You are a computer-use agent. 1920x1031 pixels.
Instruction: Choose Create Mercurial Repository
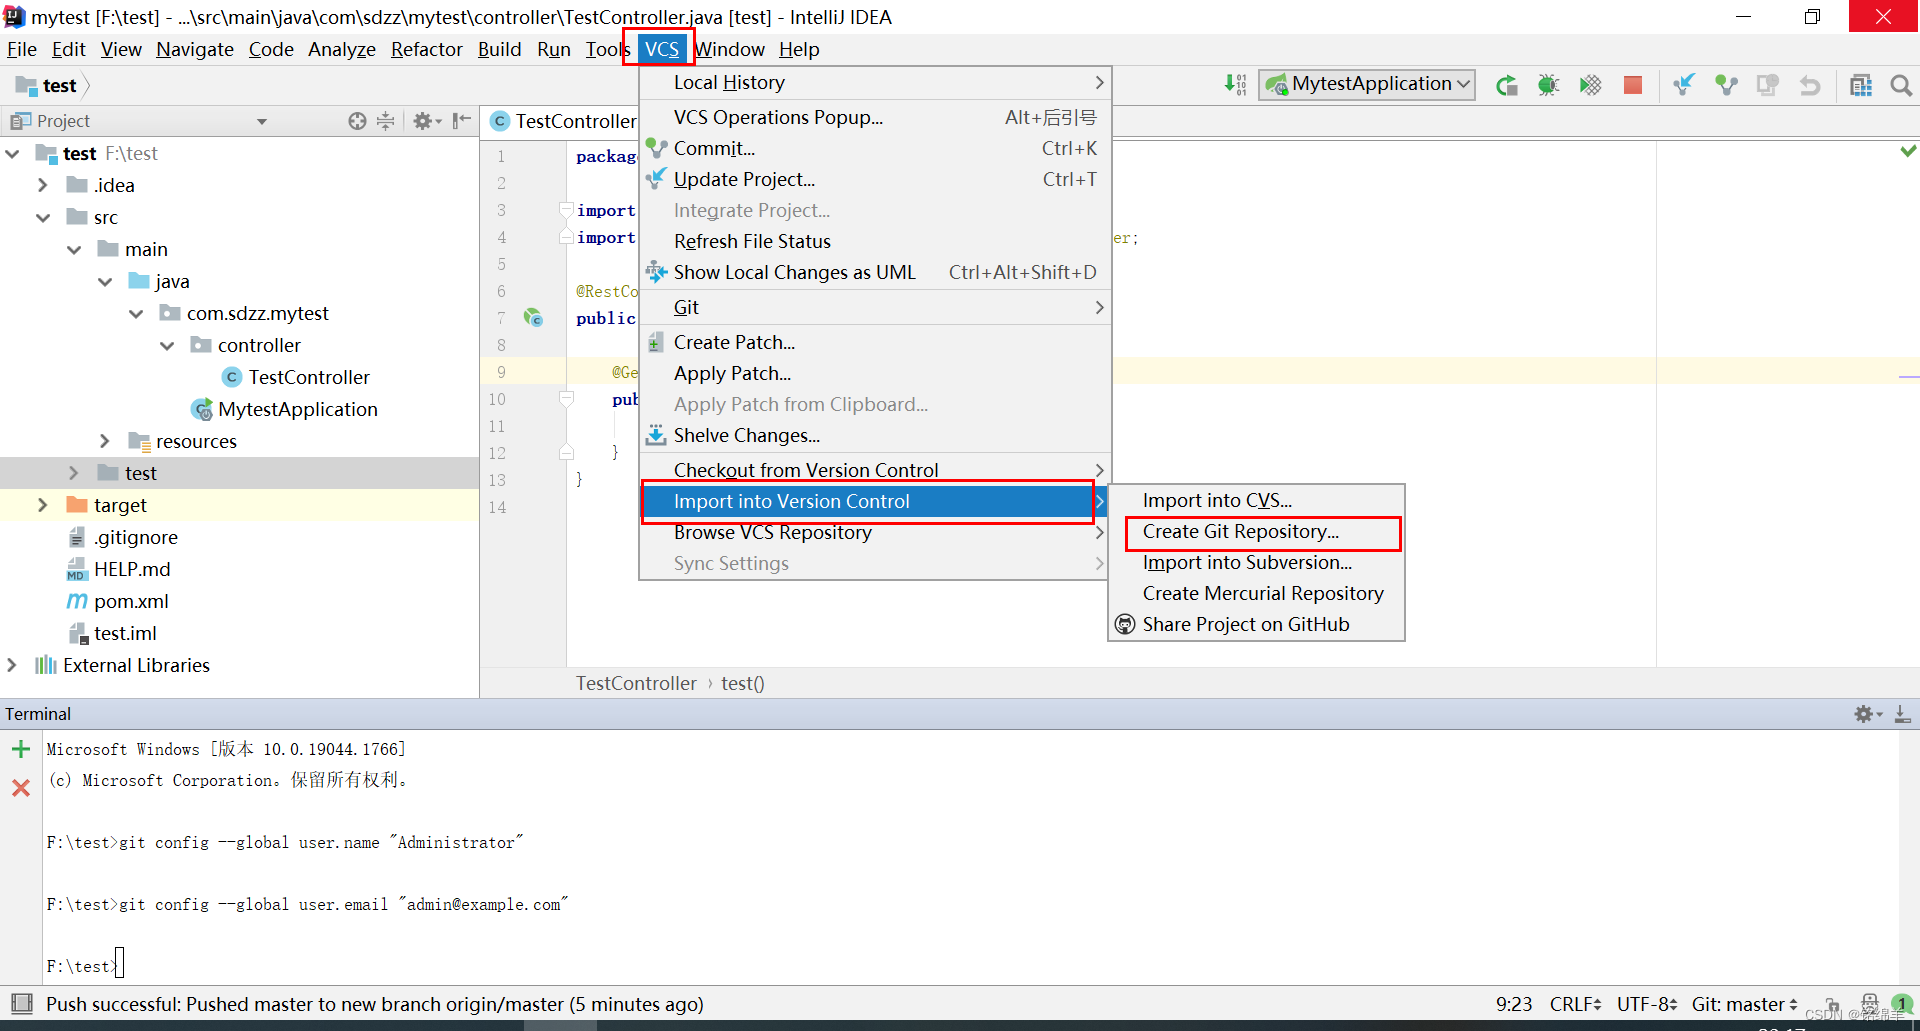(x=1256, y=593)
